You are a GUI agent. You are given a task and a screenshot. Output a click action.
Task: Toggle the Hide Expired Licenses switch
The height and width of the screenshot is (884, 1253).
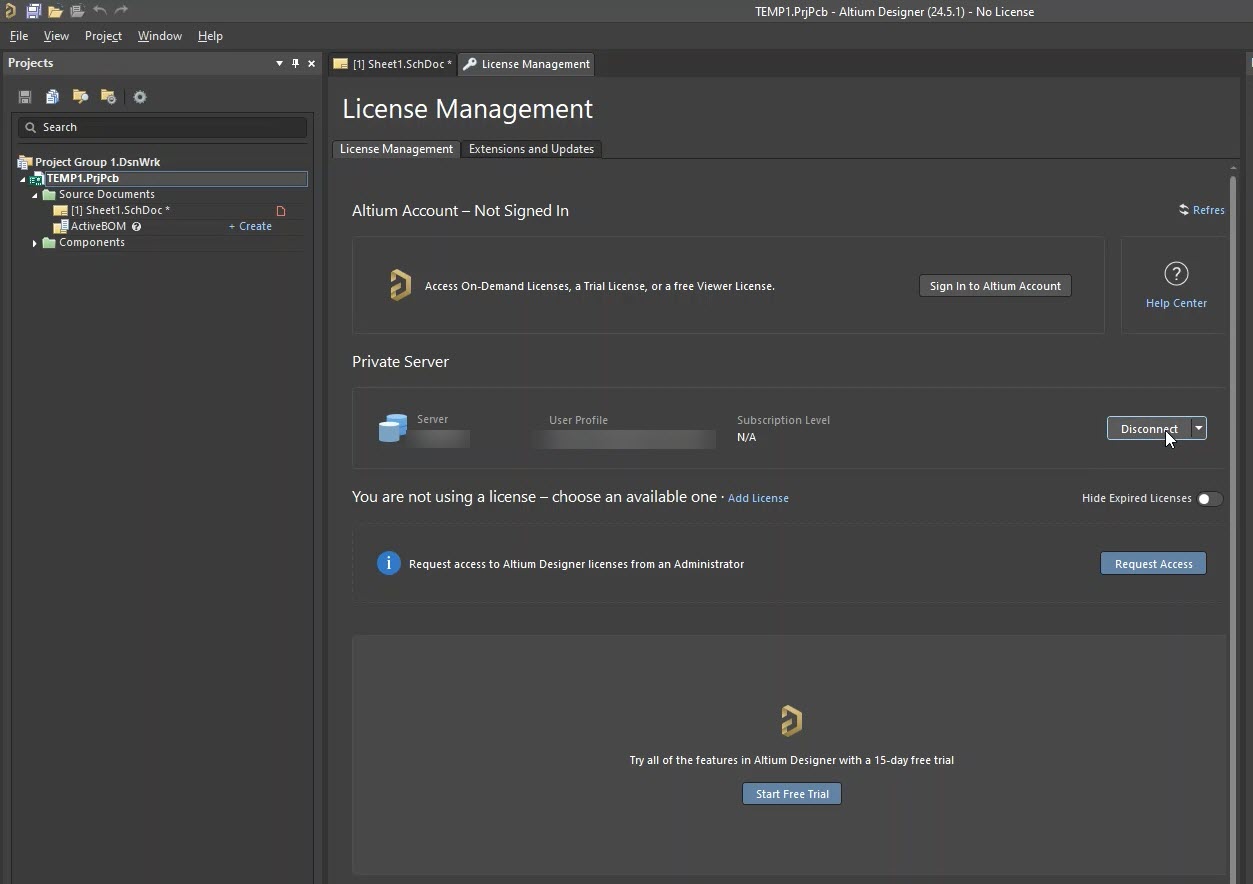click(1209, 498)
